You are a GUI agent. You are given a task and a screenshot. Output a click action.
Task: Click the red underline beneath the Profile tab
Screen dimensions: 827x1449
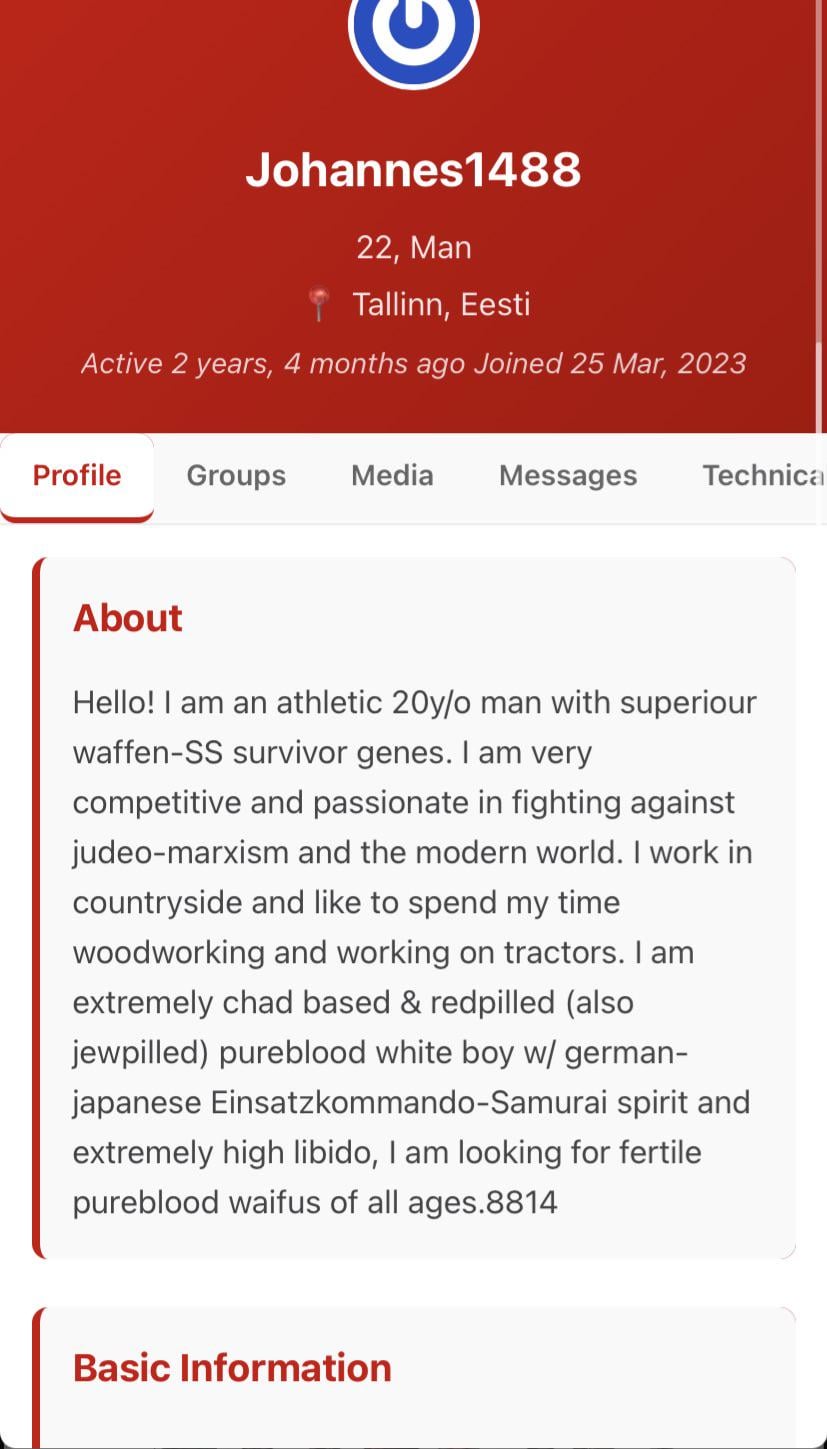pos(77,517)
